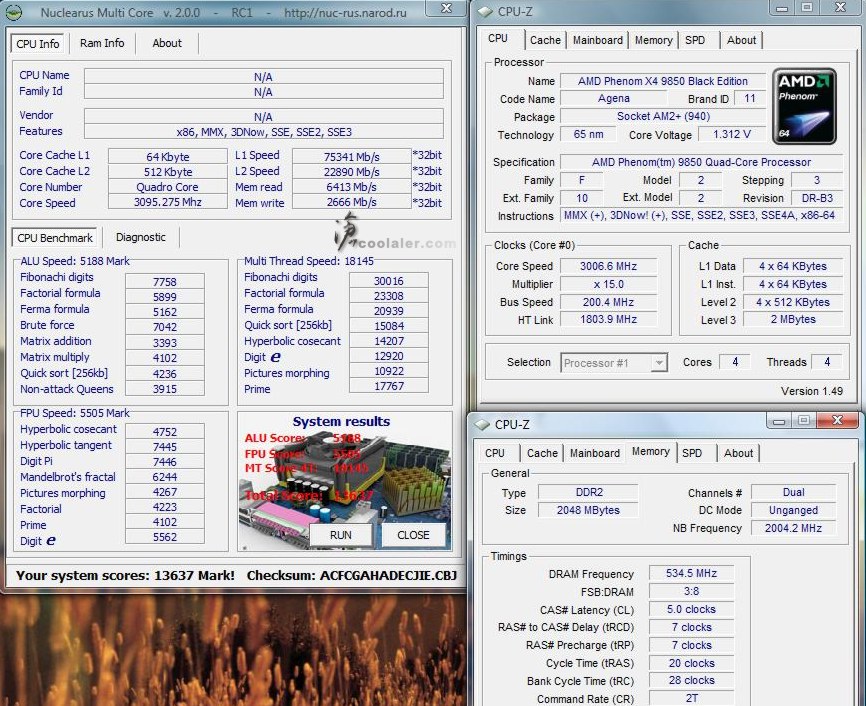Click the Features field listing x86, MMX

263,131
